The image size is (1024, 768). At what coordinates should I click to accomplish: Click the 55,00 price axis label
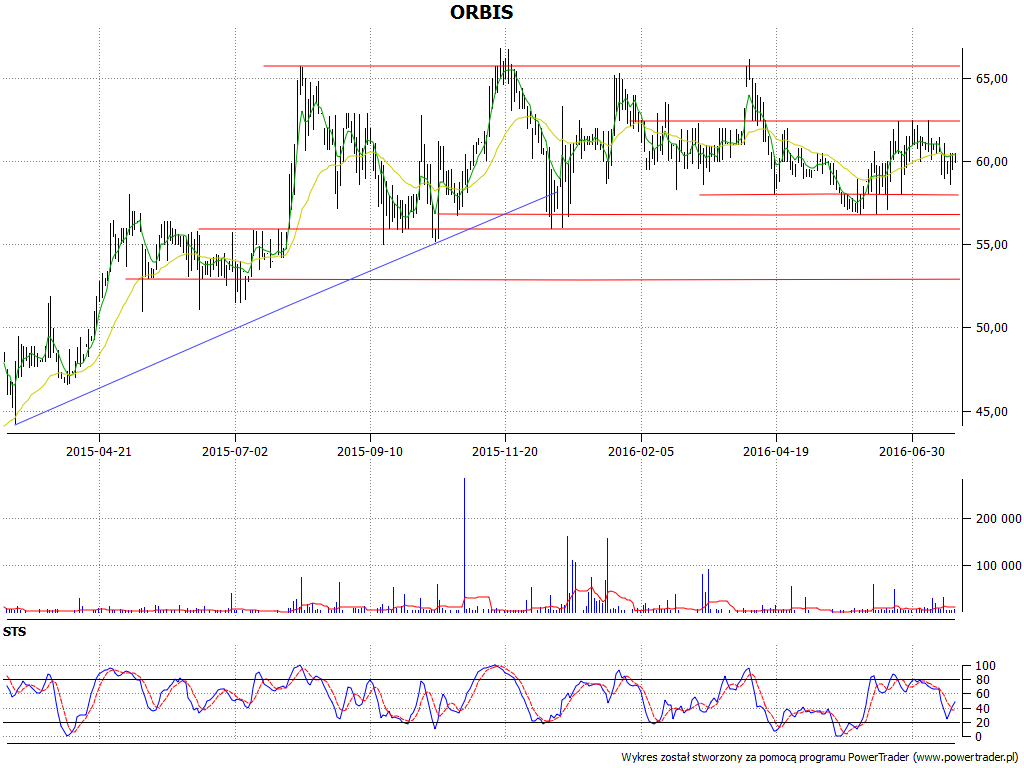click(x=991, y=244)
